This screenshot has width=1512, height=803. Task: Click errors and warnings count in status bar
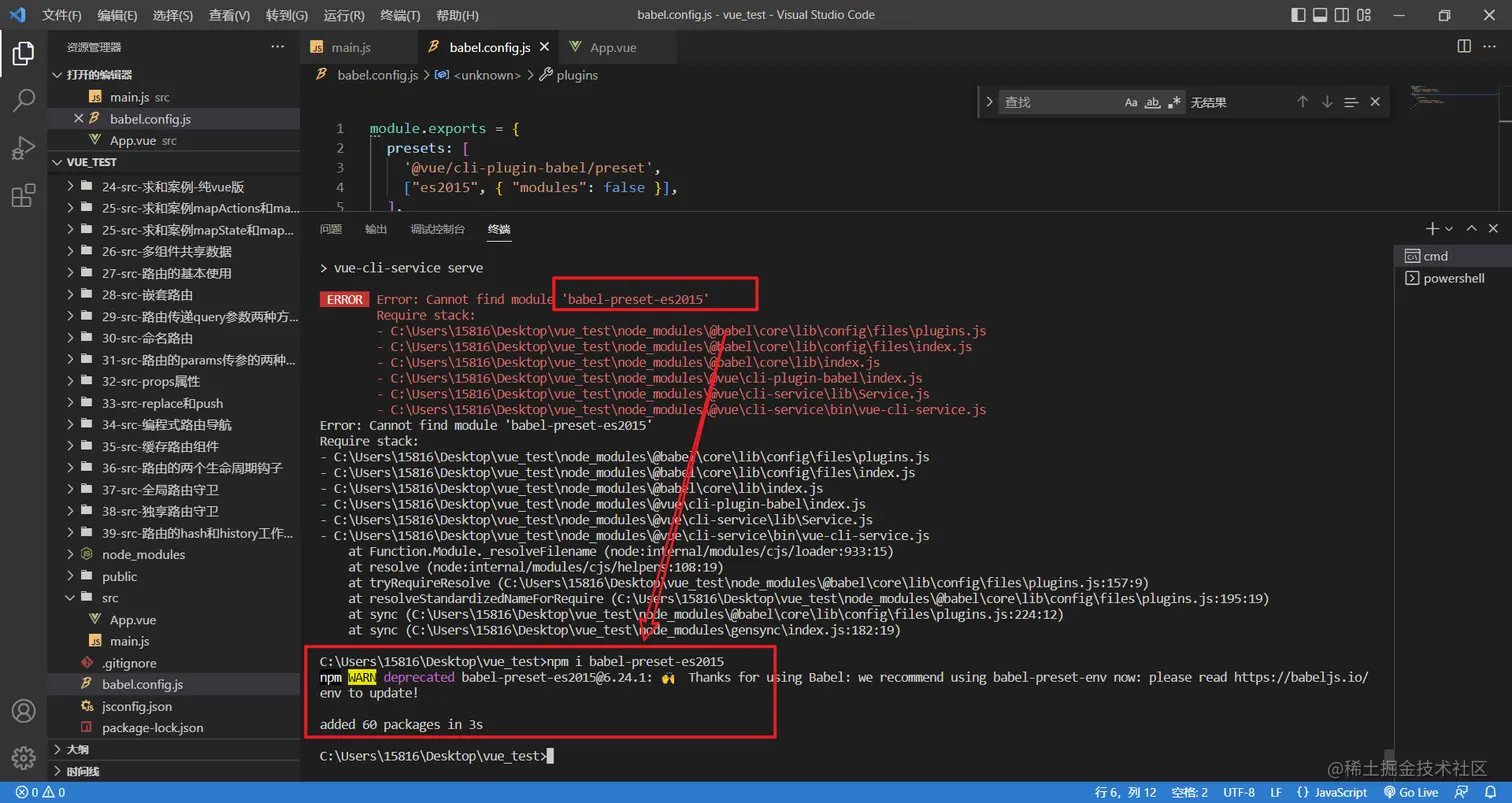pos(40,792)
